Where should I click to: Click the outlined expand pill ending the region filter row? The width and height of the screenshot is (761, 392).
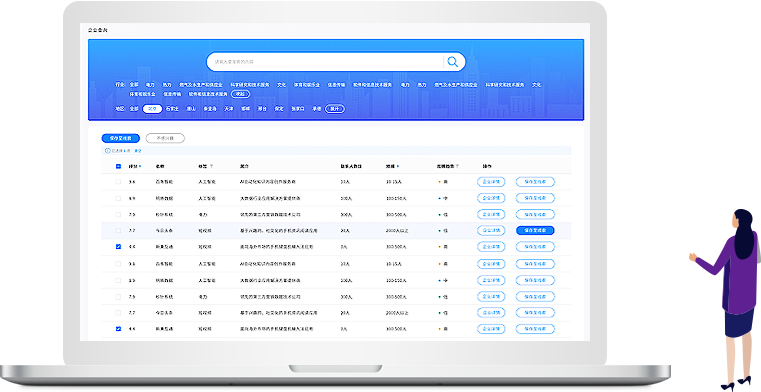click(335, 109)
